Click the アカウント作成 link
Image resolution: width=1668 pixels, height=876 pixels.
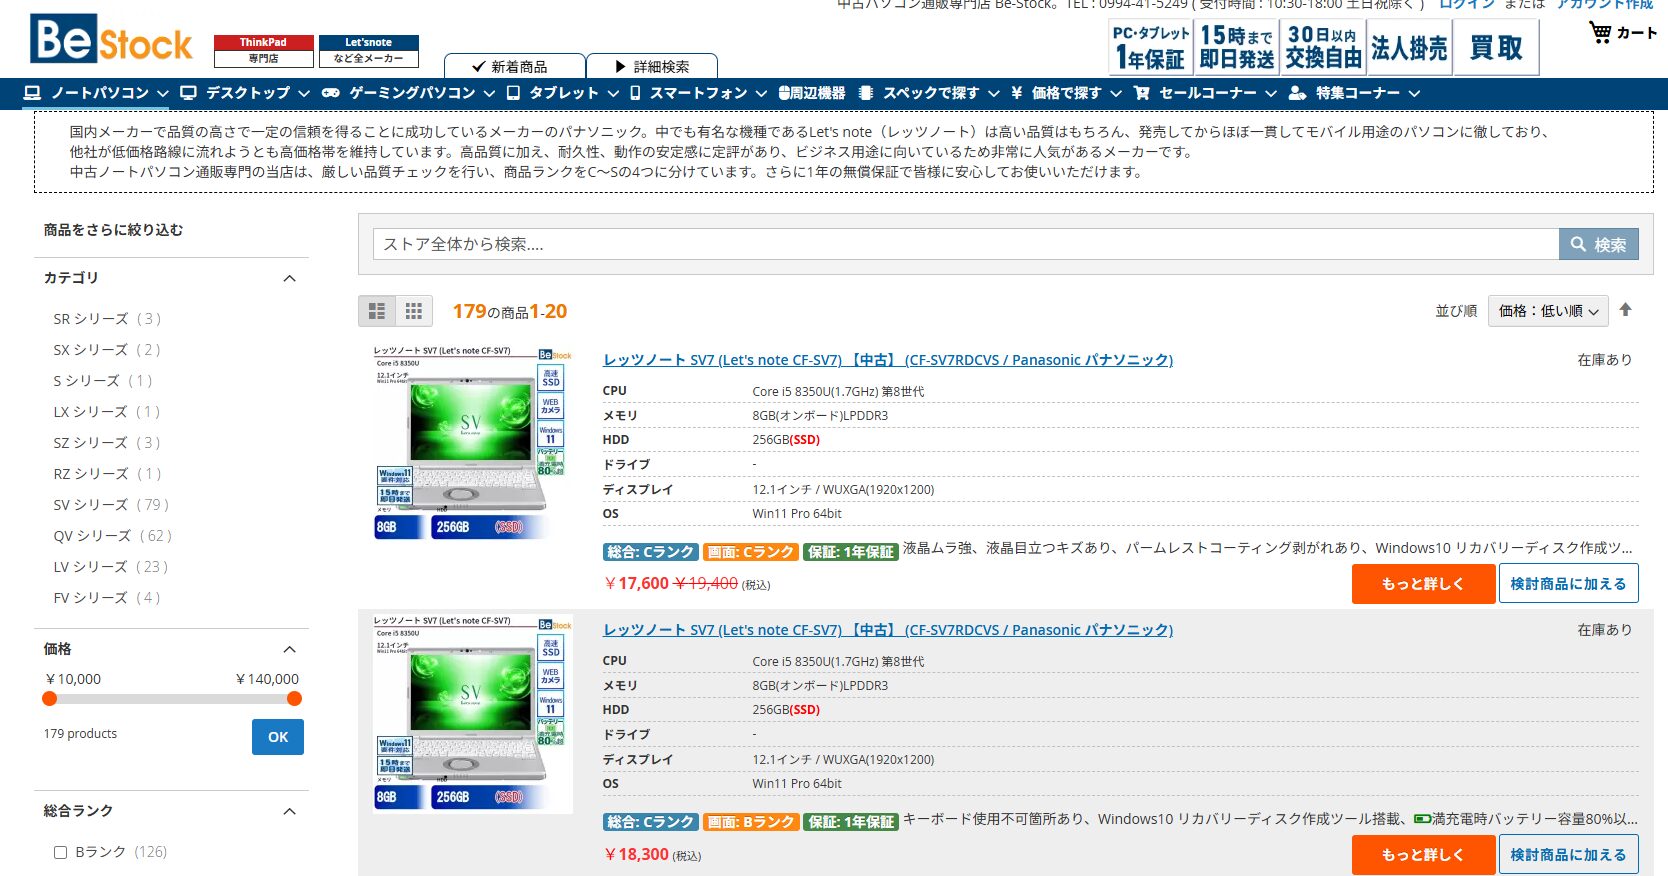(1605, 4)
